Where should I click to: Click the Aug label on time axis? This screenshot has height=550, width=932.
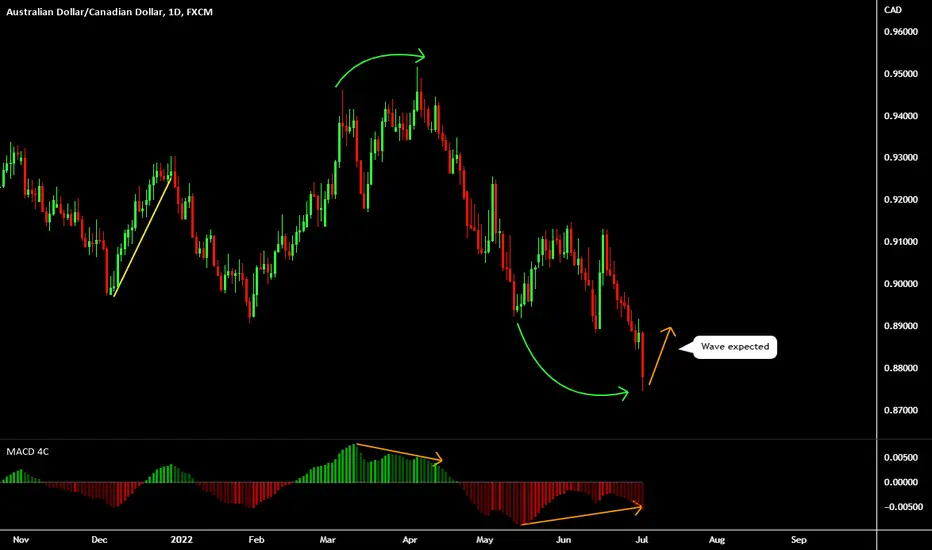[717, 540]
